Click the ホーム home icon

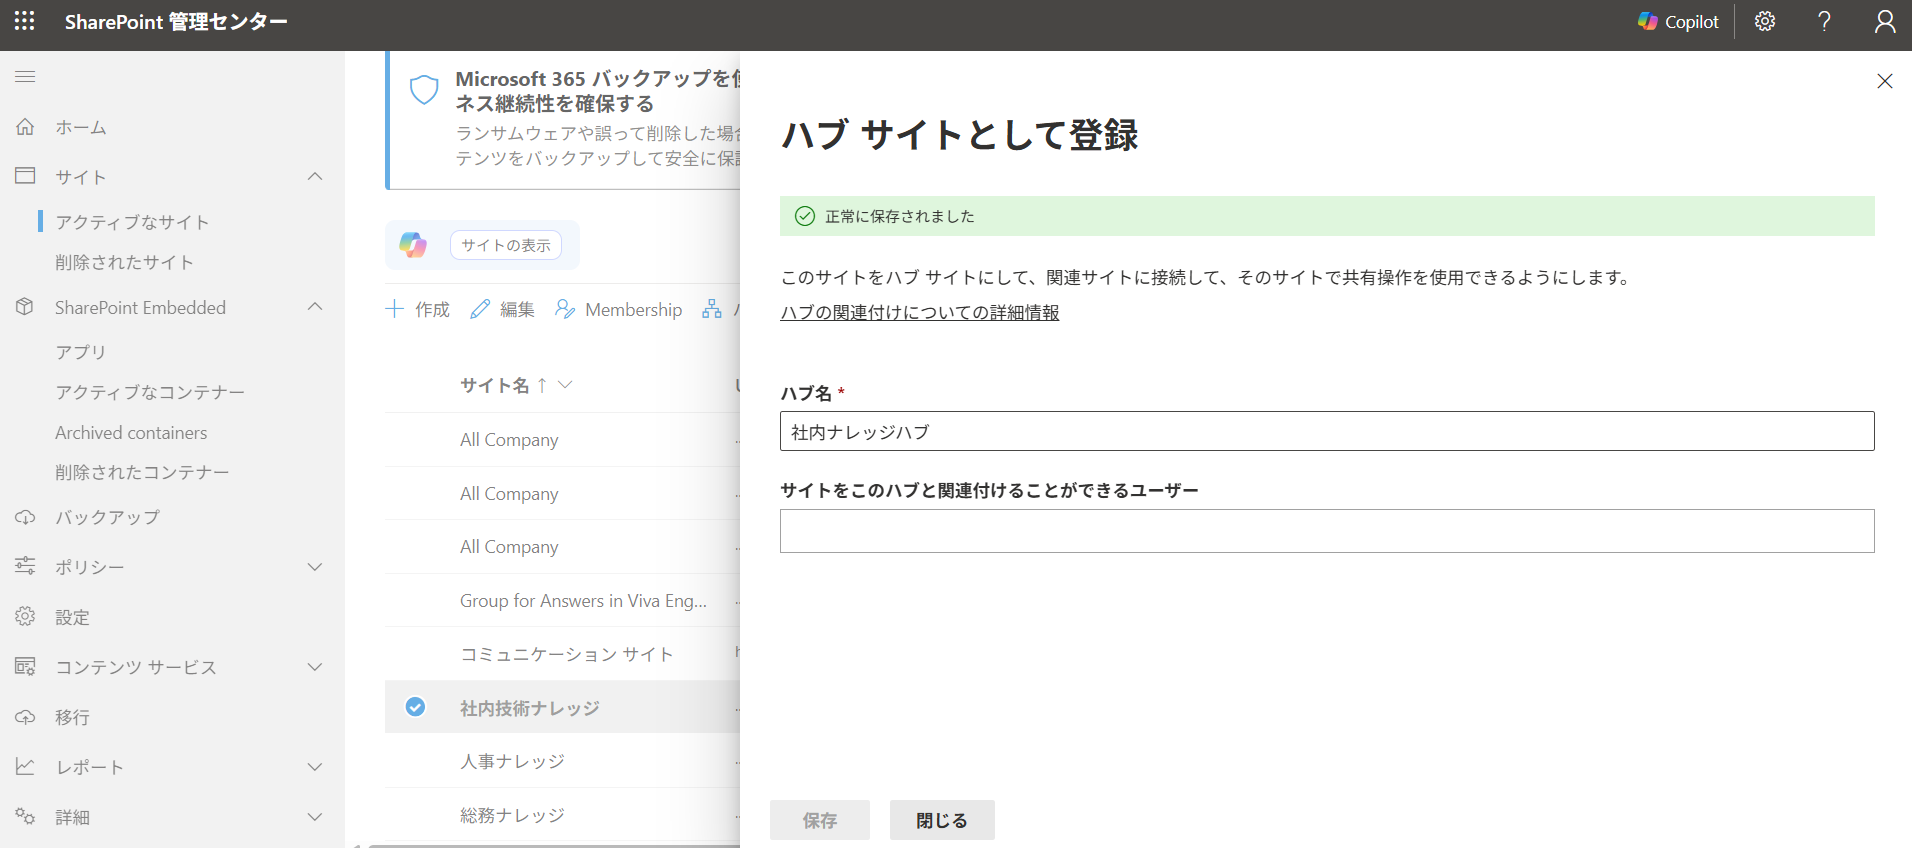pos(25,127)
